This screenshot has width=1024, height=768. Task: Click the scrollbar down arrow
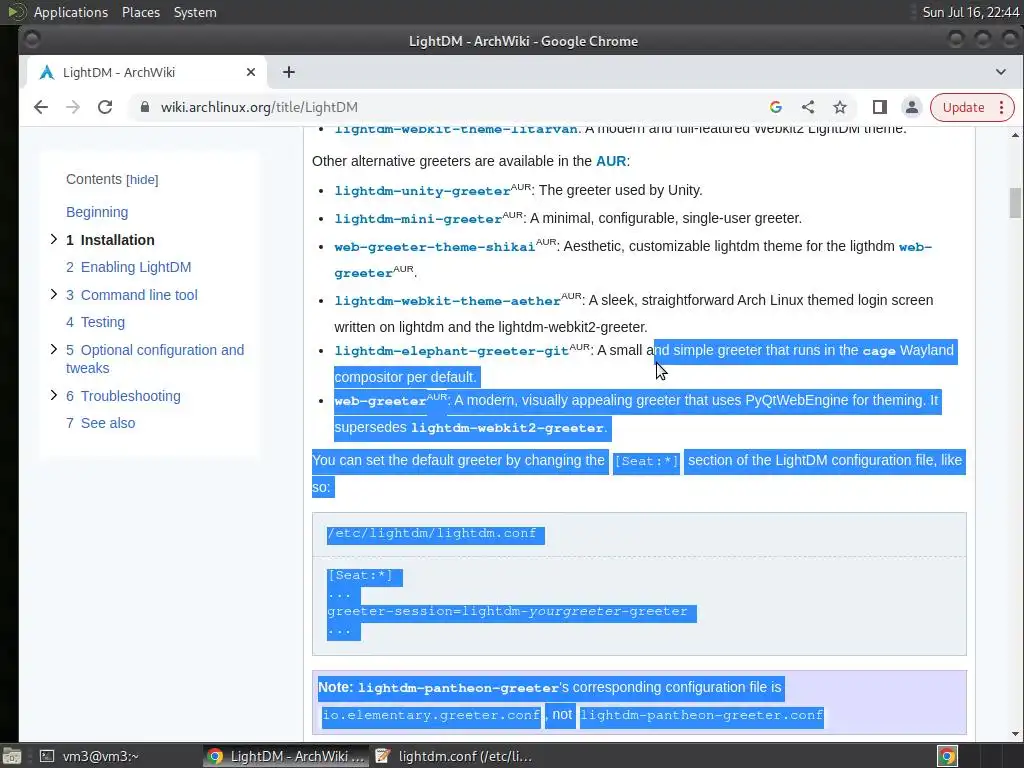tap(1015, 734)
